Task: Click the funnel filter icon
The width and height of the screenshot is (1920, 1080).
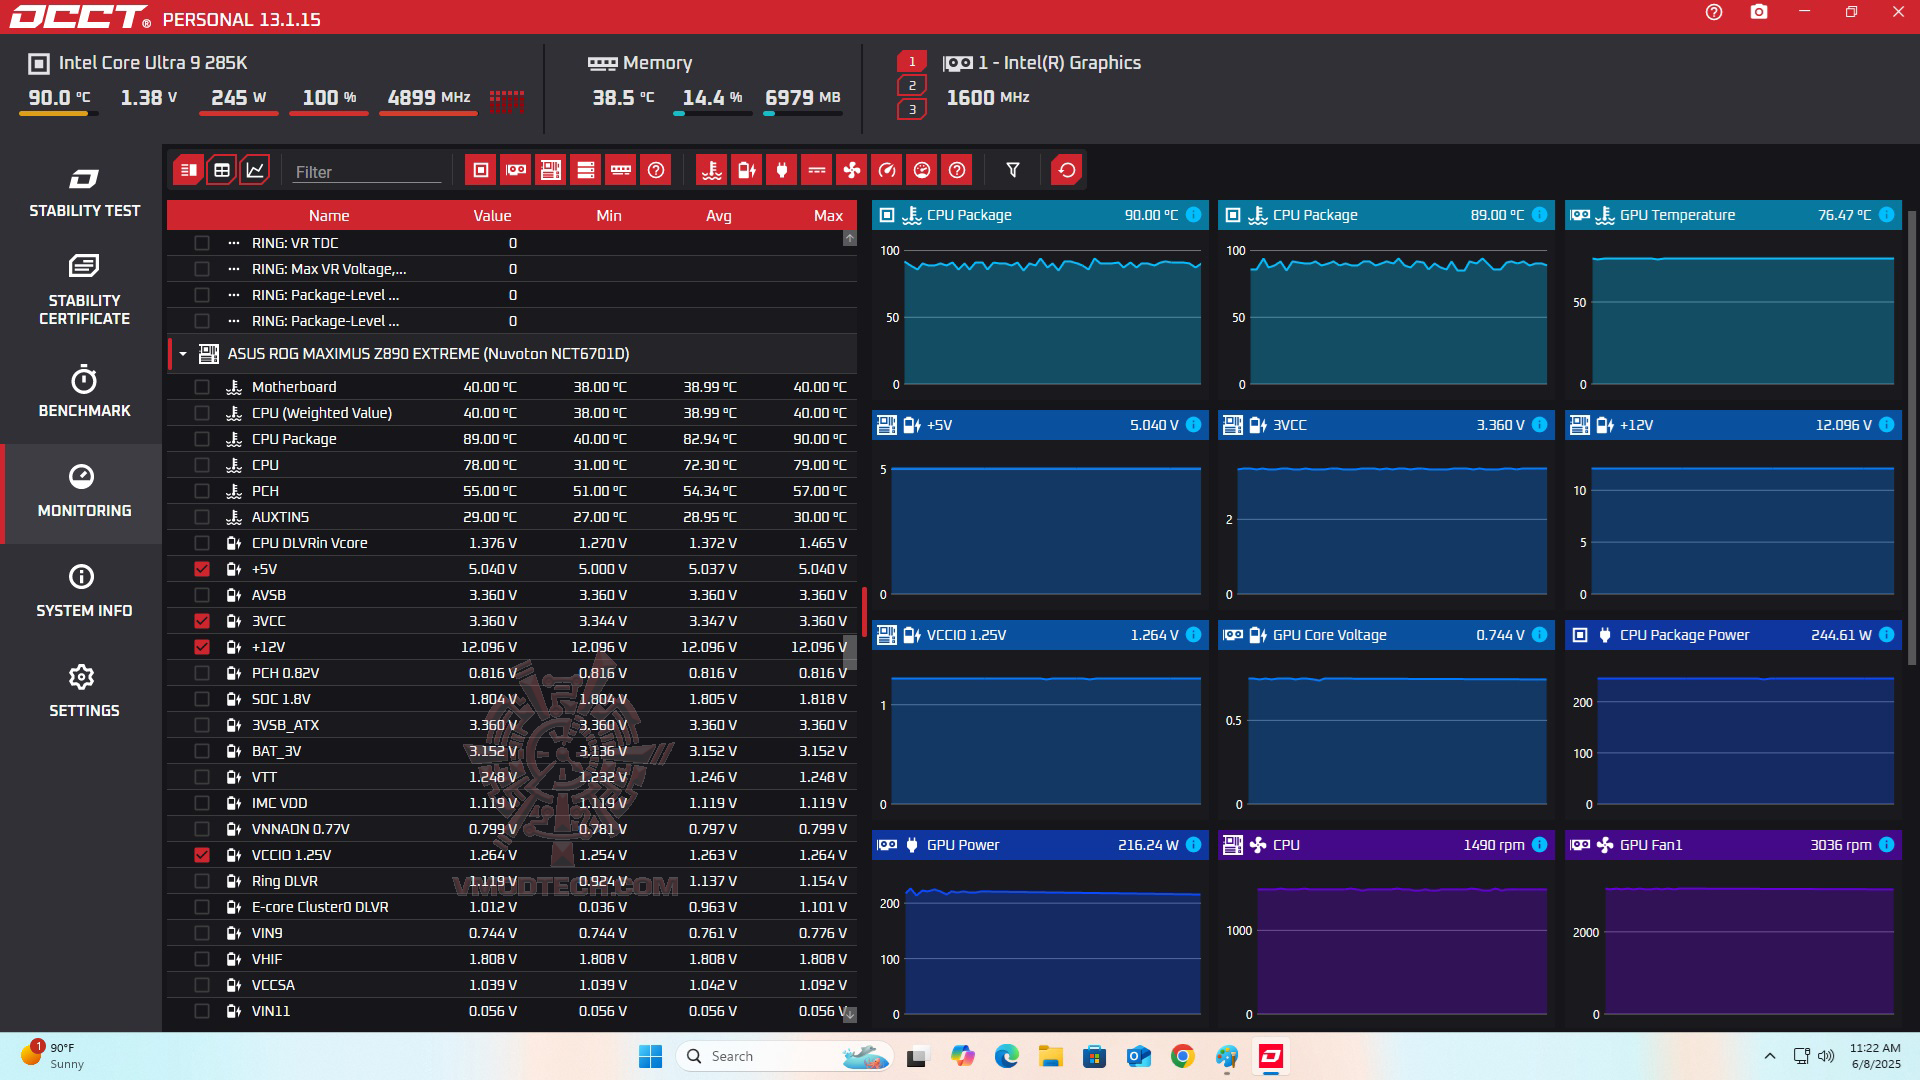Action: coord(1013,170)
